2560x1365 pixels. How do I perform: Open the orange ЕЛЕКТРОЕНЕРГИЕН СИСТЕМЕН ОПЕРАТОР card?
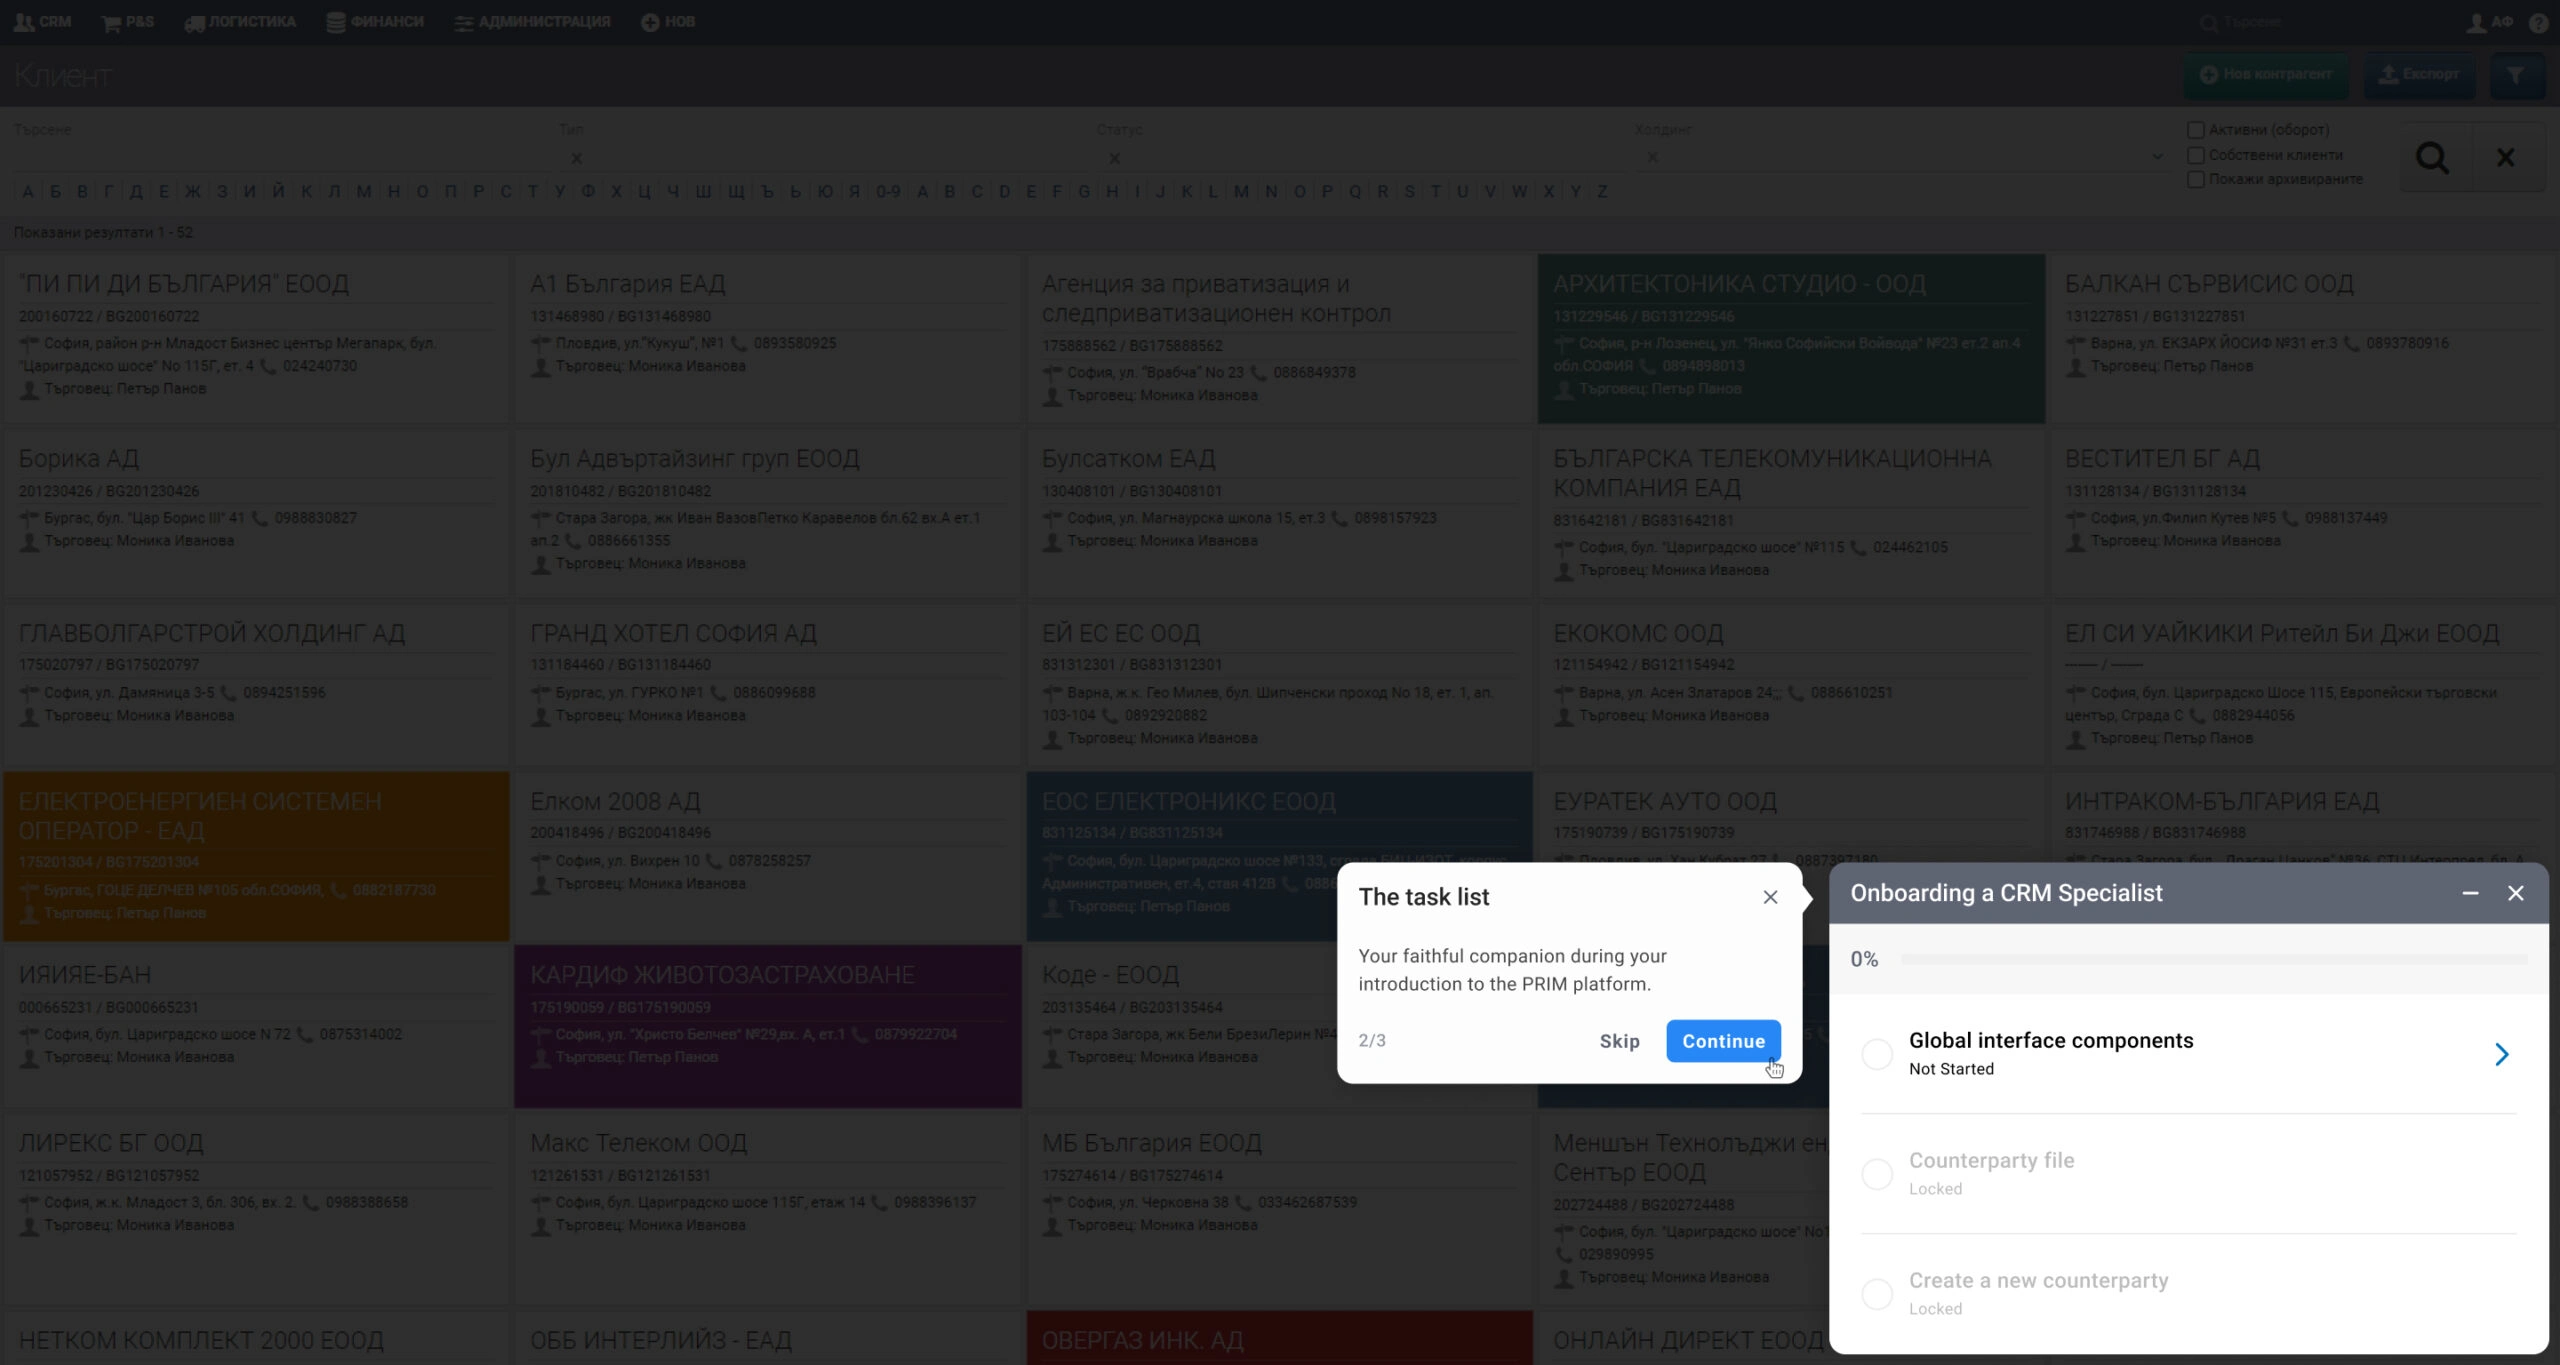coord(256,856)
